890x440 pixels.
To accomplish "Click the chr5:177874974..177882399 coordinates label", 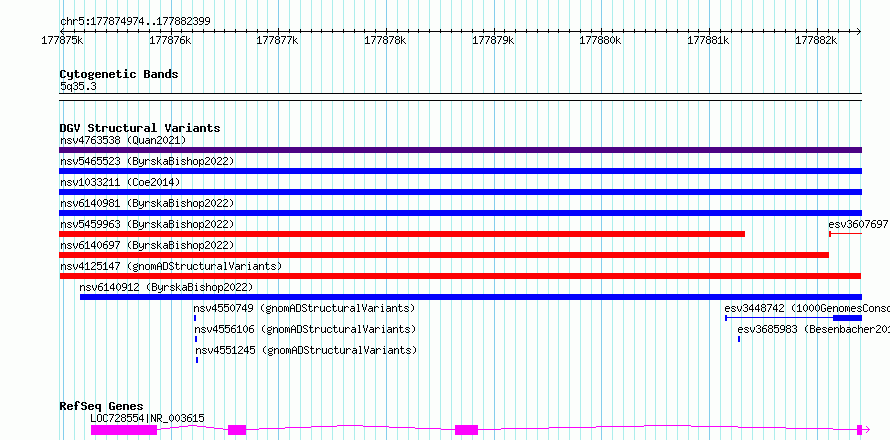I will pyautogui.click(x=135, y=22).
